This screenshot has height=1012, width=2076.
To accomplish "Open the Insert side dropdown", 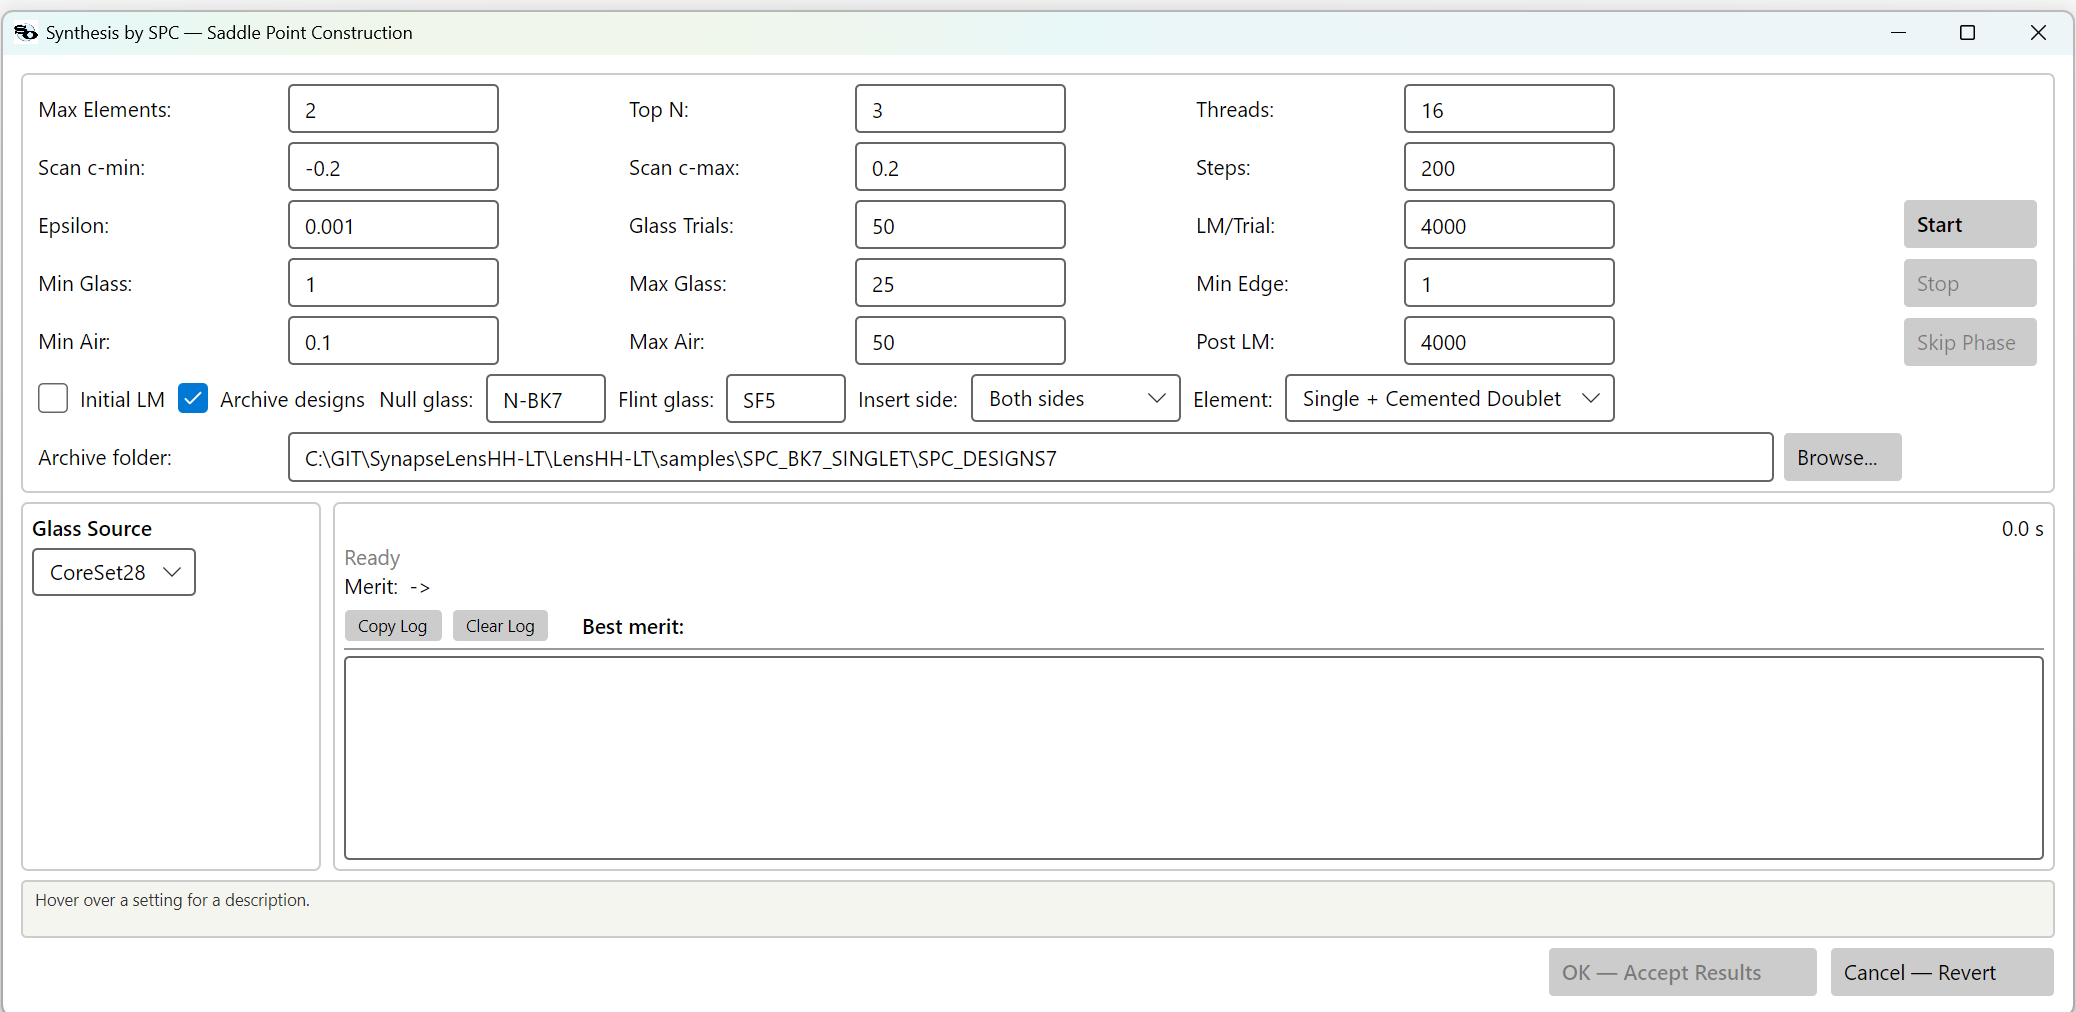I will 1075,399.
